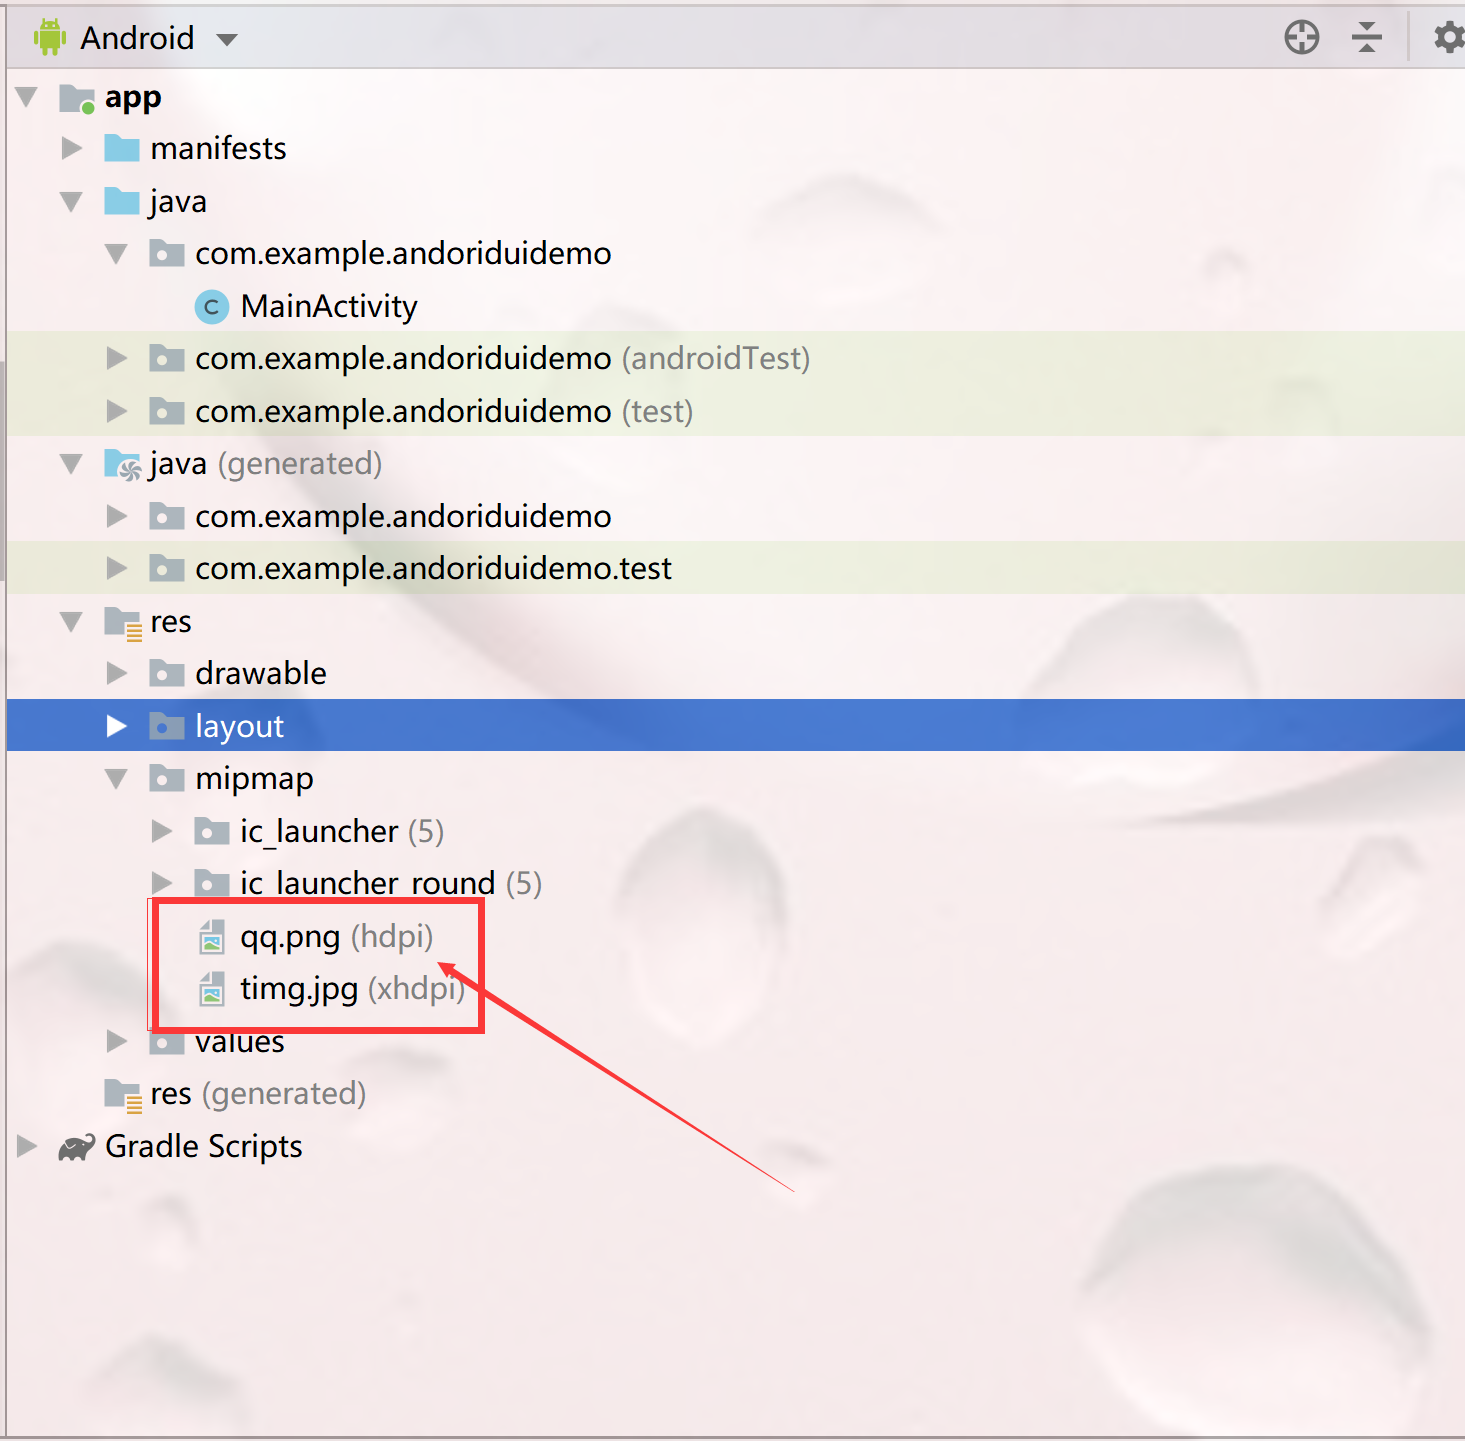Click the Gradle Scripts elephant icon
Image resolution: width=1465 pixels, height=1441 pixels.
(74, 1146)
